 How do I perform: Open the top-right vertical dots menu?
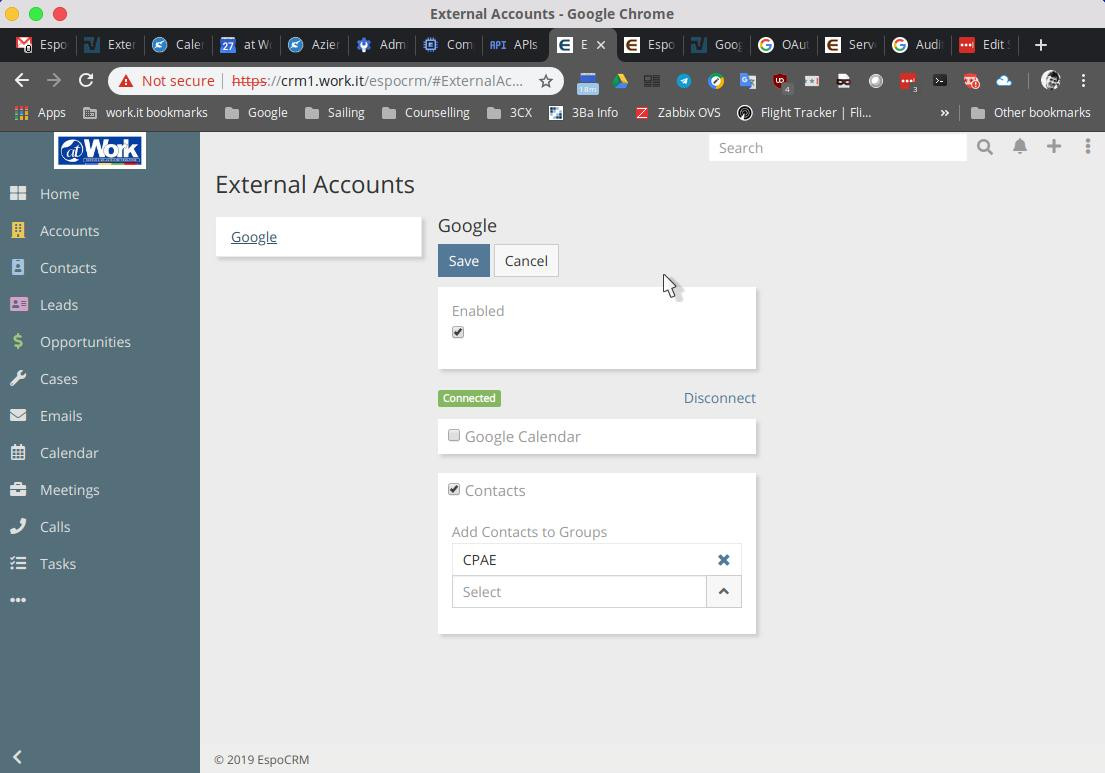[1087, 147]
